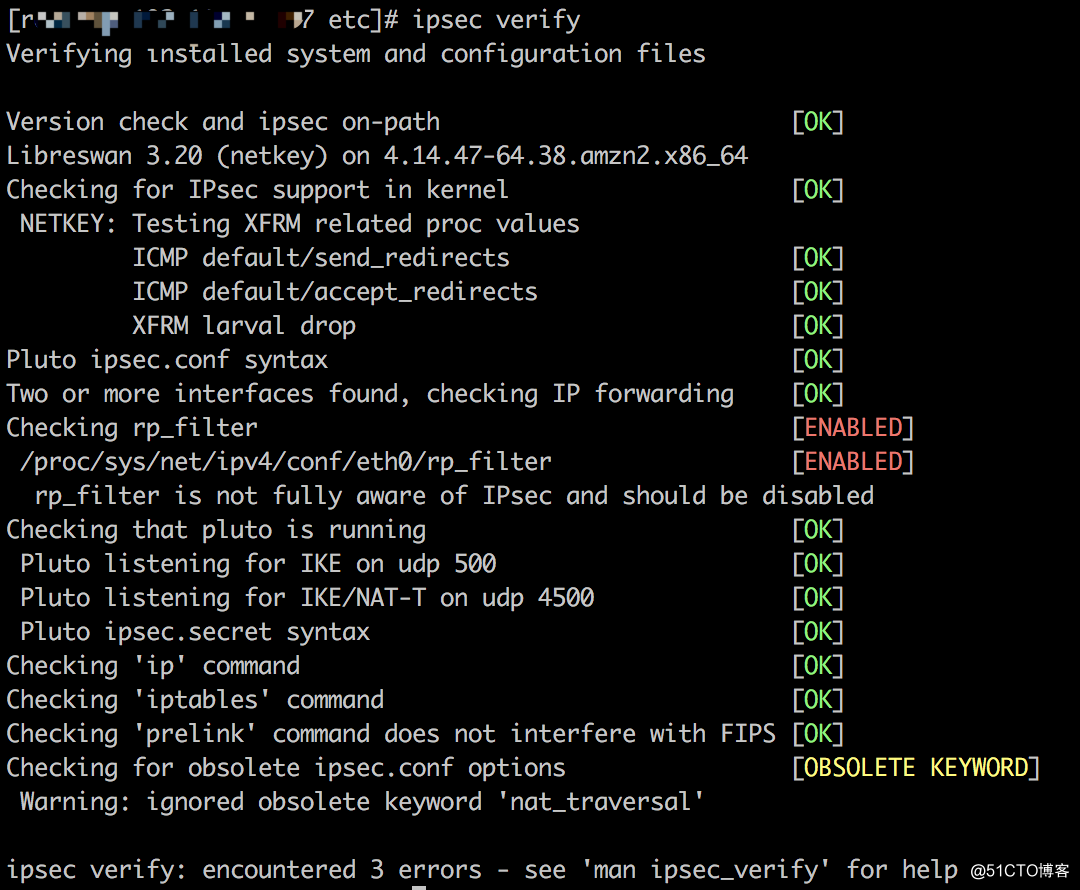Click '/proc/sys/net/ipv4/conf/eth0/rp_filter' path

click(x=286, y=462)
